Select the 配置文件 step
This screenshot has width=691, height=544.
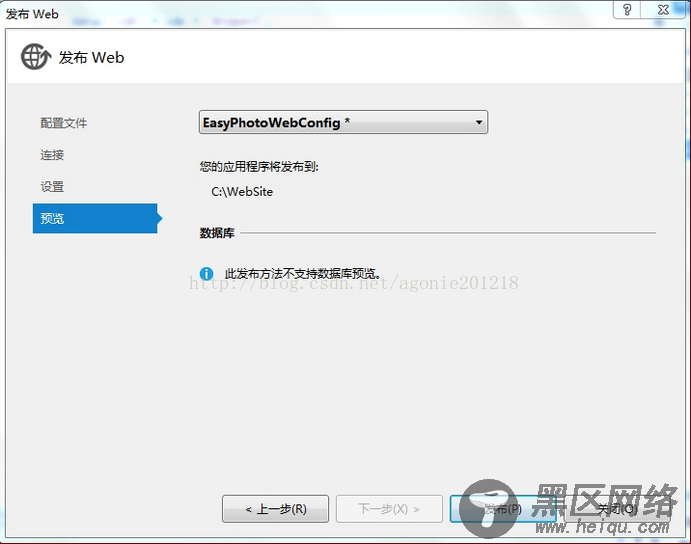point(64,123)
